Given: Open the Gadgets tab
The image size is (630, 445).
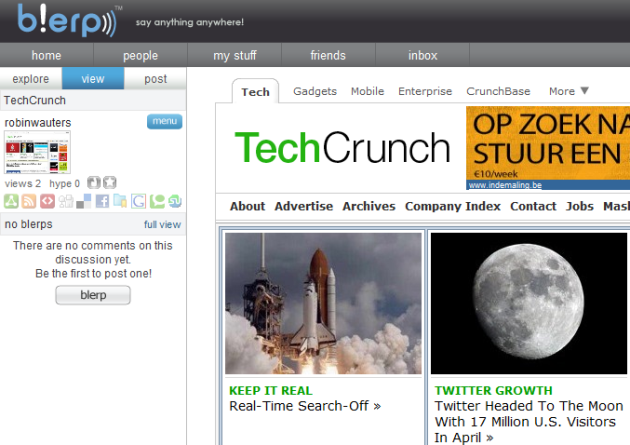Looking at the screenshot, I should click(315, 91).
